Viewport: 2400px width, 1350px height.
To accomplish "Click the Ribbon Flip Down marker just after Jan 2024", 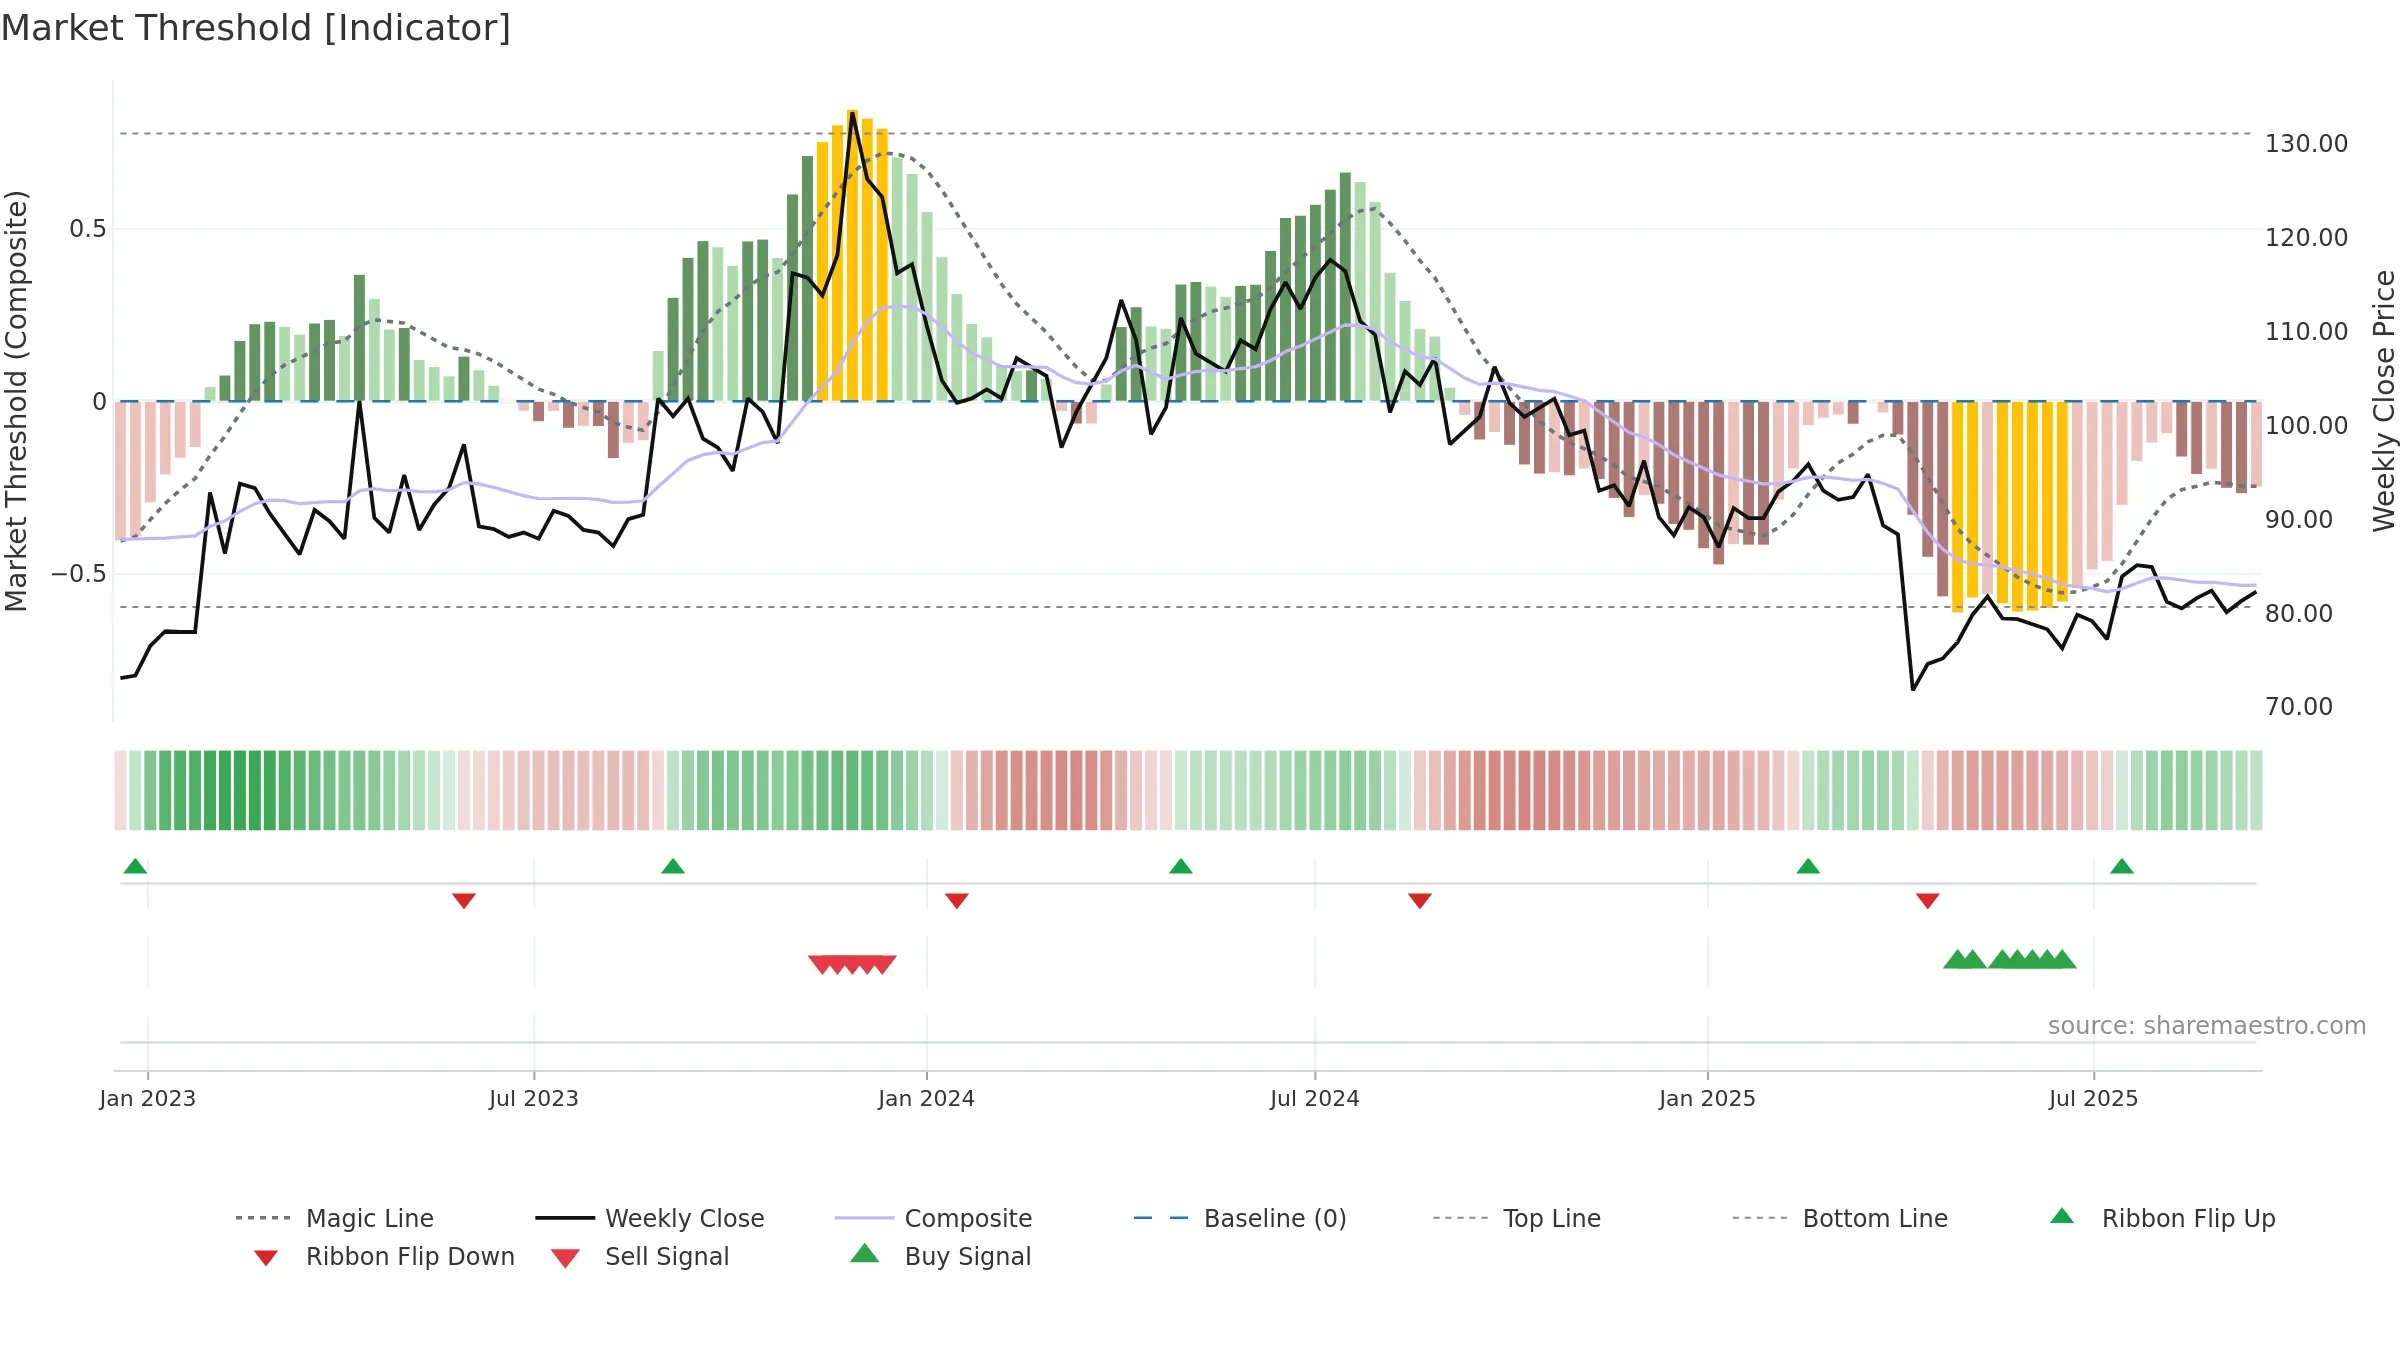I will (x=957, y=901).
